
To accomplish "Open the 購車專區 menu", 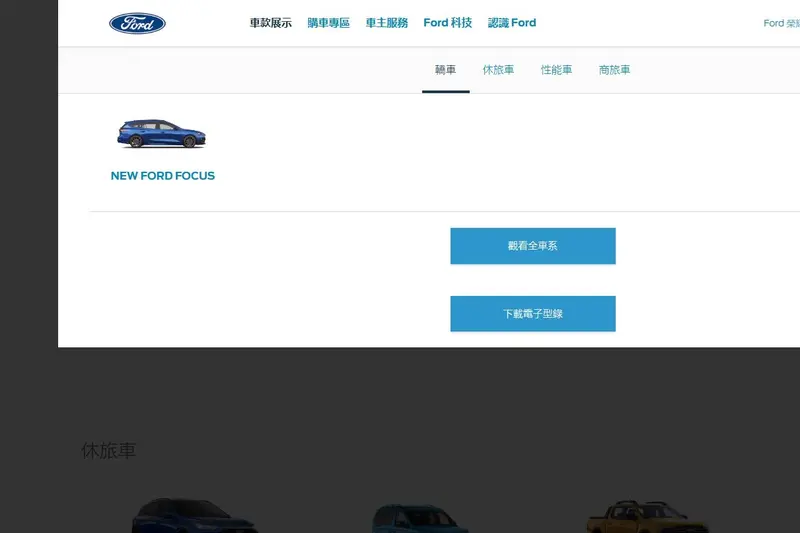I will tap(329, 23).
